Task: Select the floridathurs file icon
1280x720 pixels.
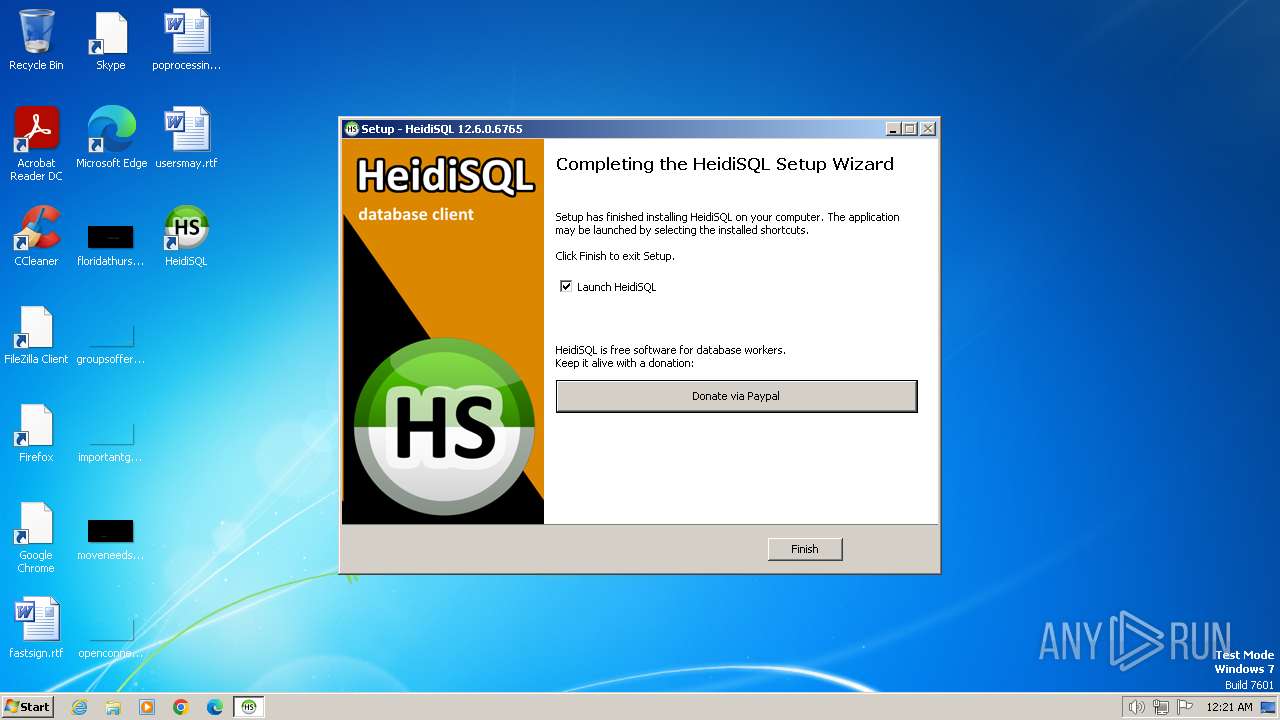Action: coord(110,245)
